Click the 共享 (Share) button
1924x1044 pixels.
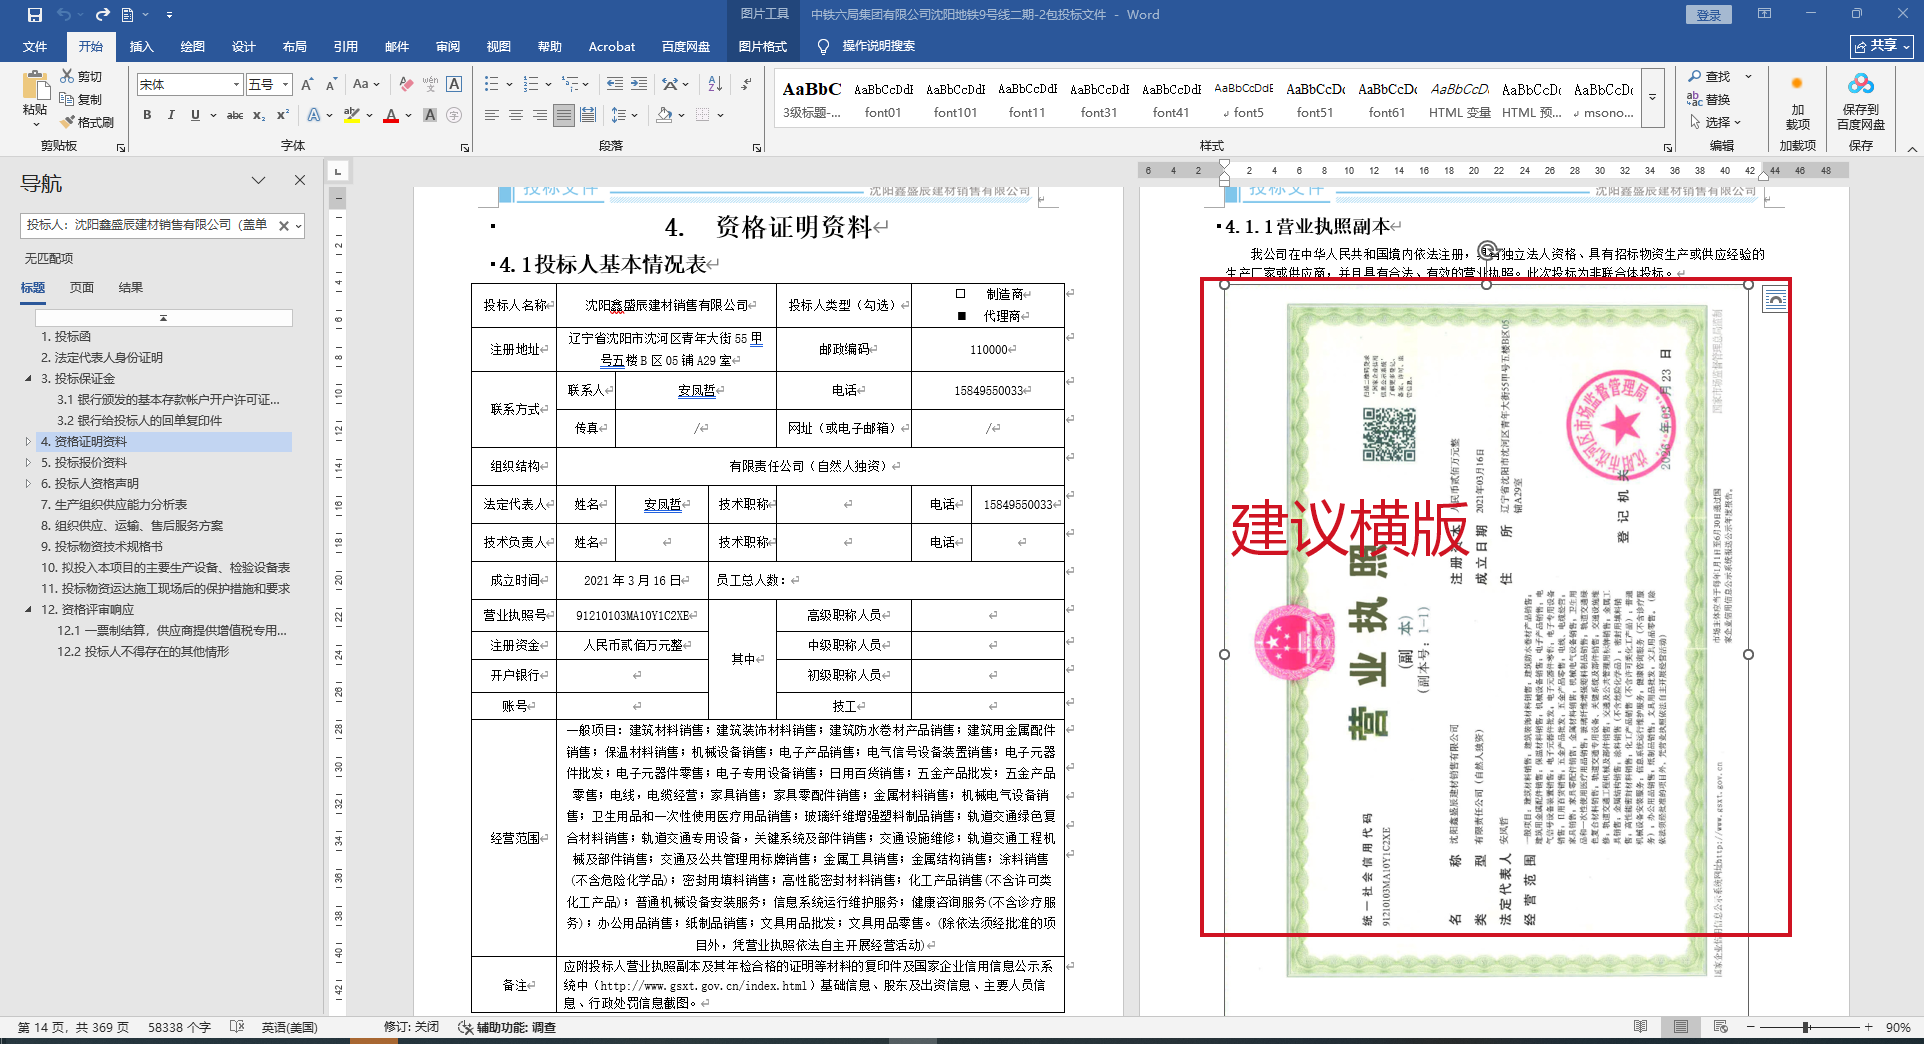(x=1881, y=46)
